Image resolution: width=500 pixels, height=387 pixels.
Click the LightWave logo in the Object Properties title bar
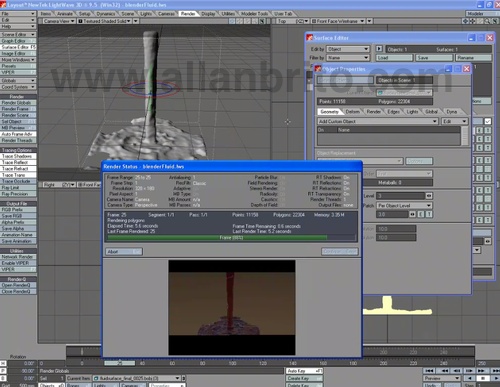[318, 69]
